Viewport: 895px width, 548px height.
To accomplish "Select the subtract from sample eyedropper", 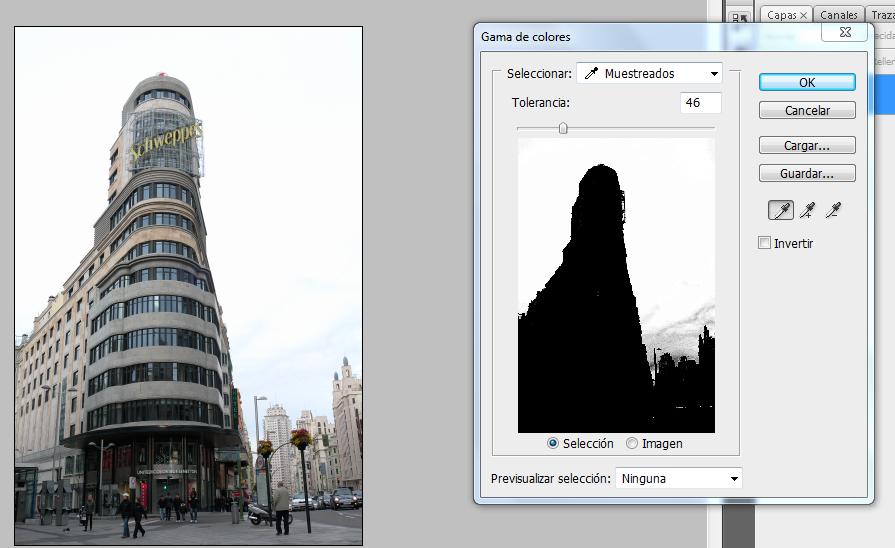I will point(832,210).
